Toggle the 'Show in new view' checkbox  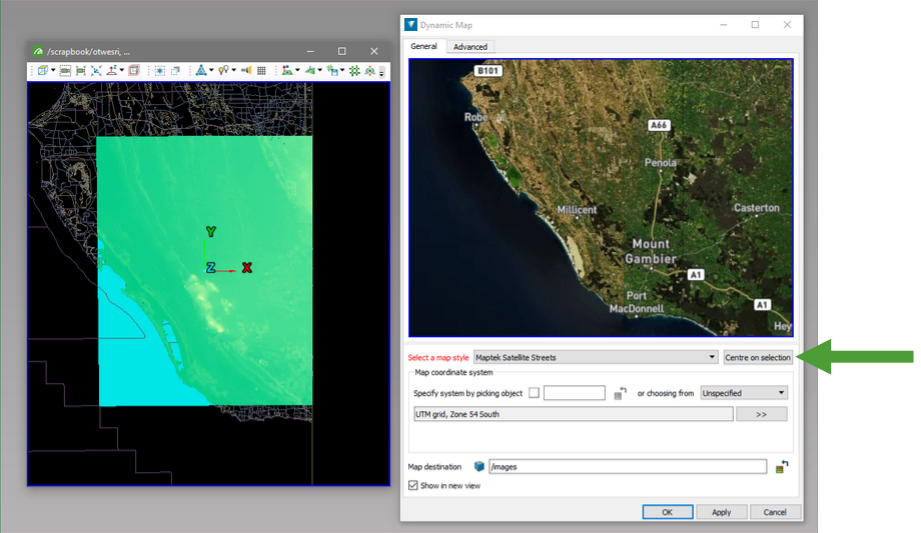tap(413, 486)
